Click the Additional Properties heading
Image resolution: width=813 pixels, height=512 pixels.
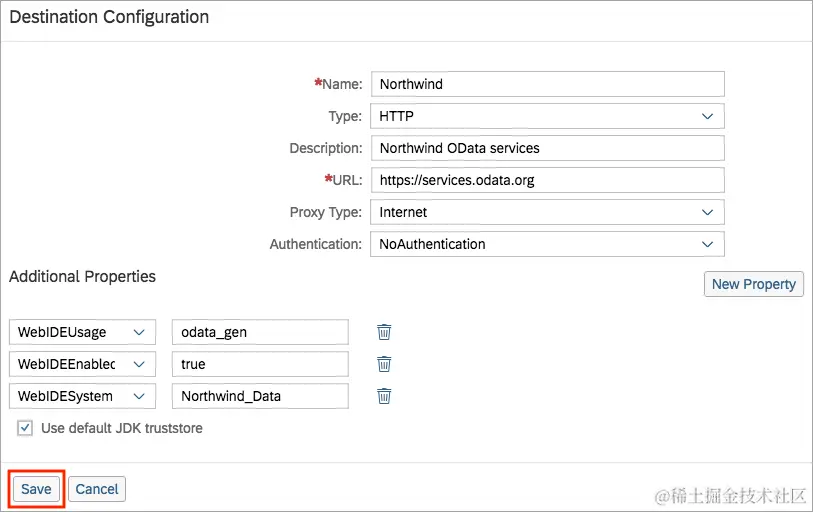click(83, 276)
